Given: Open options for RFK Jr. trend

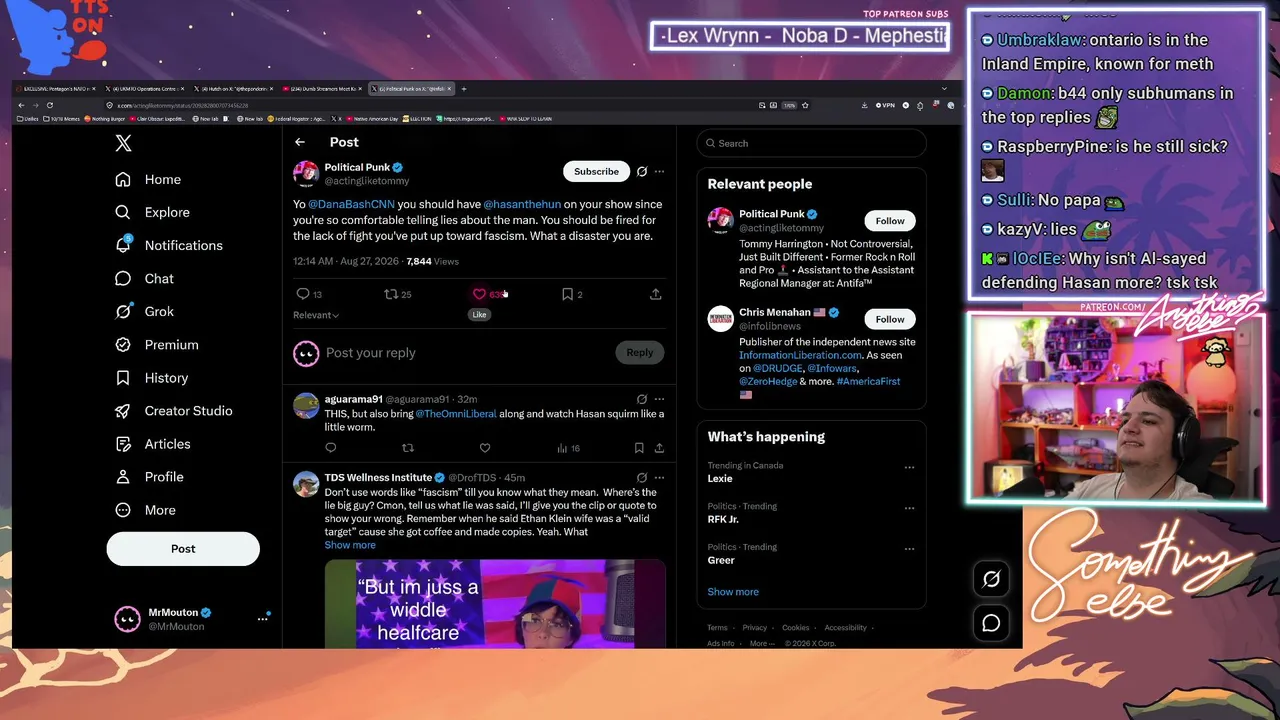Looking at the screenshot, I should tap(909, 508).
